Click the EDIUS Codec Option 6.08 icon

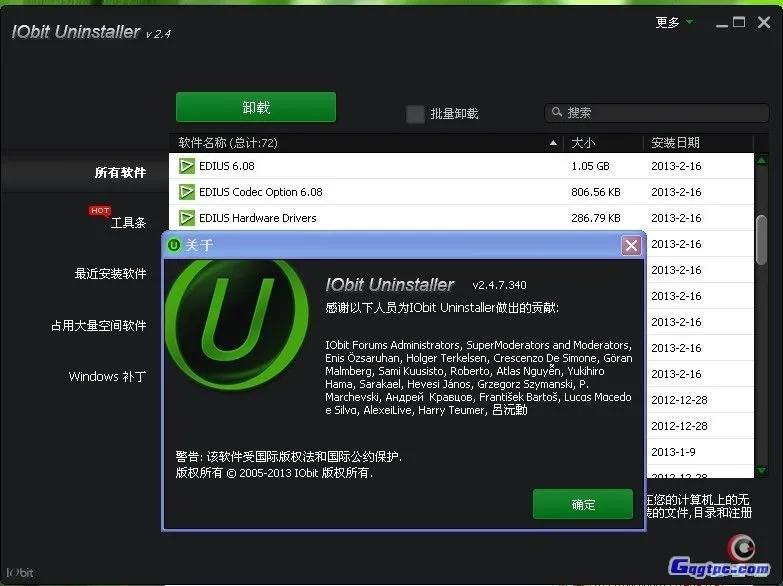click(186, 192)
